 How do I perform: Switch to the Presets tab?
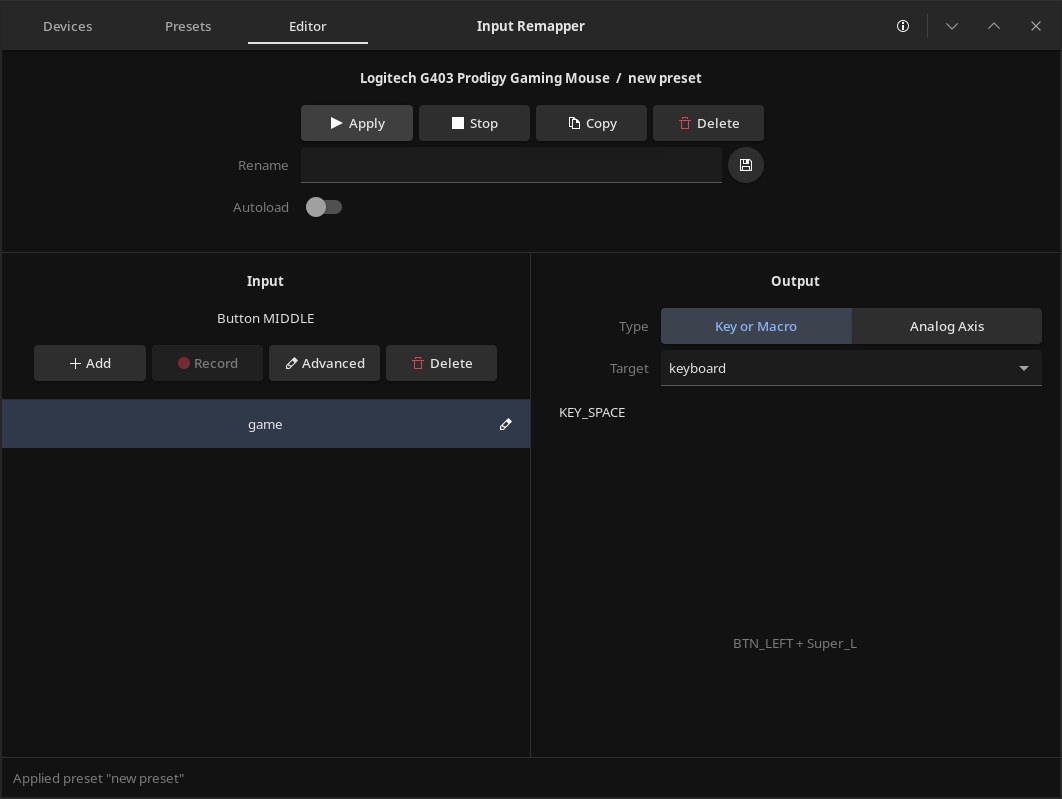point(188,26)
